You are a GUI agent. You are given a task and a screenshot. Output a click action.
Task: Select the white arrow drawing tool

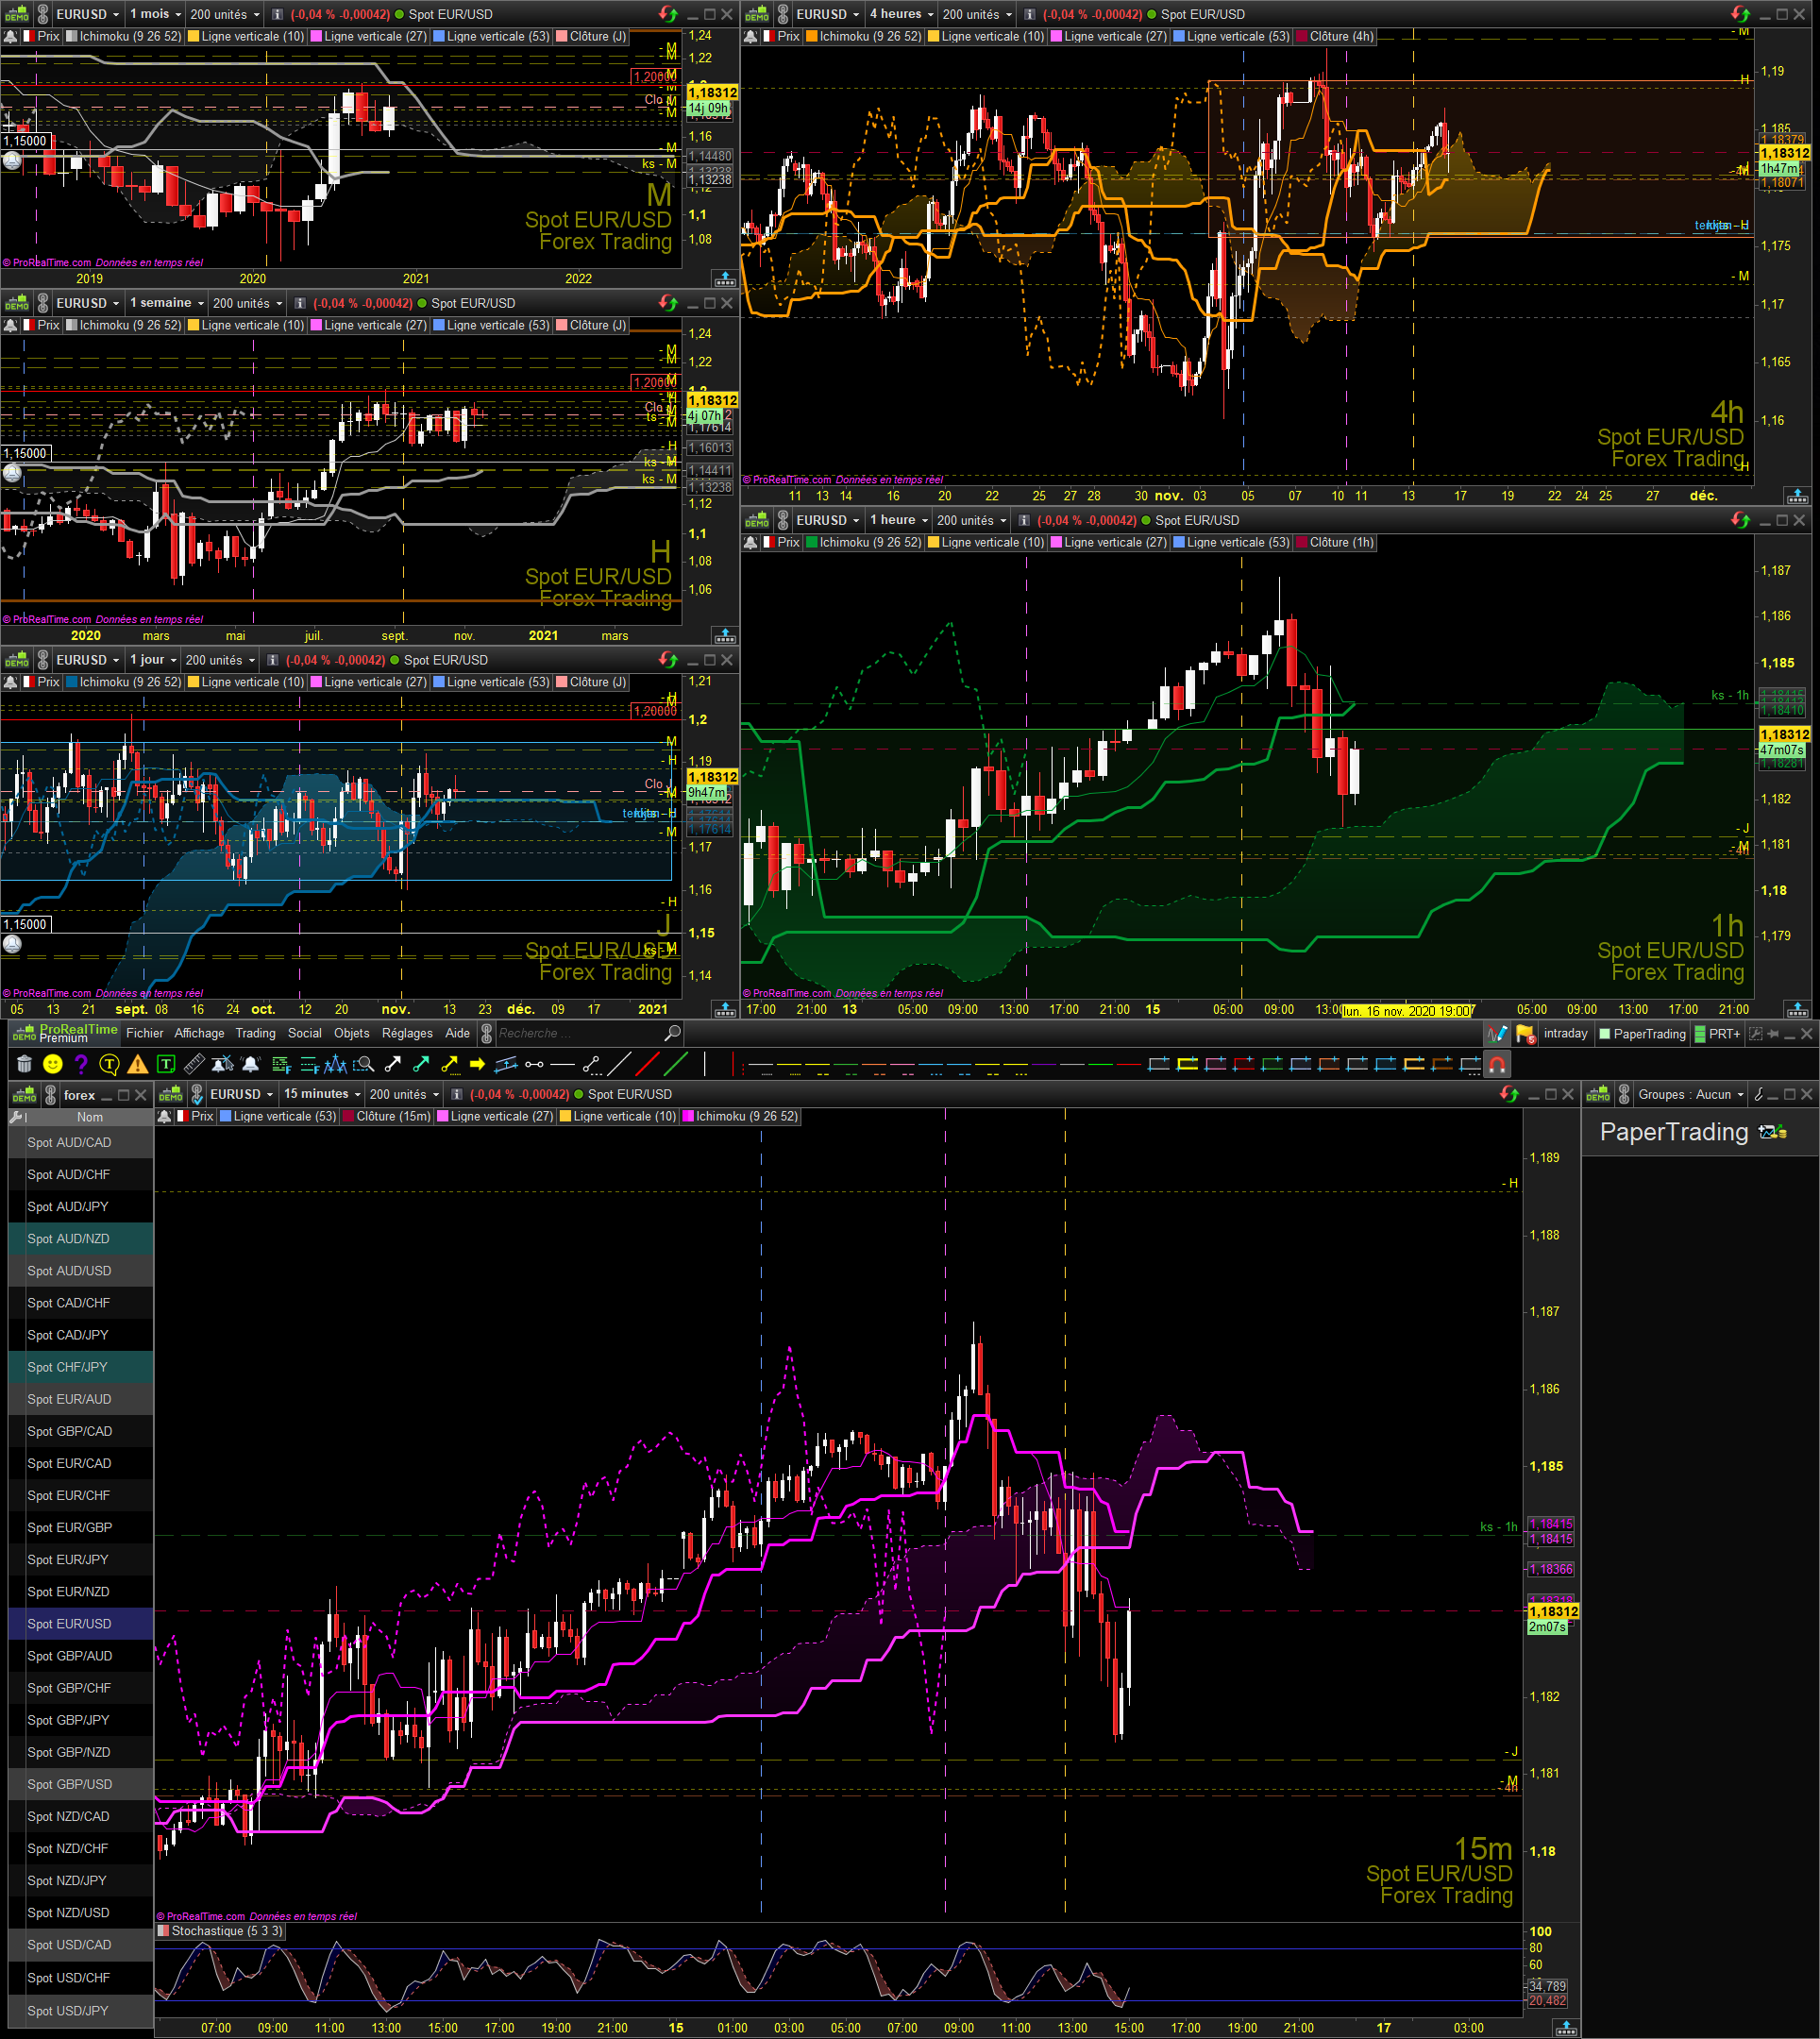point(393,1064)
